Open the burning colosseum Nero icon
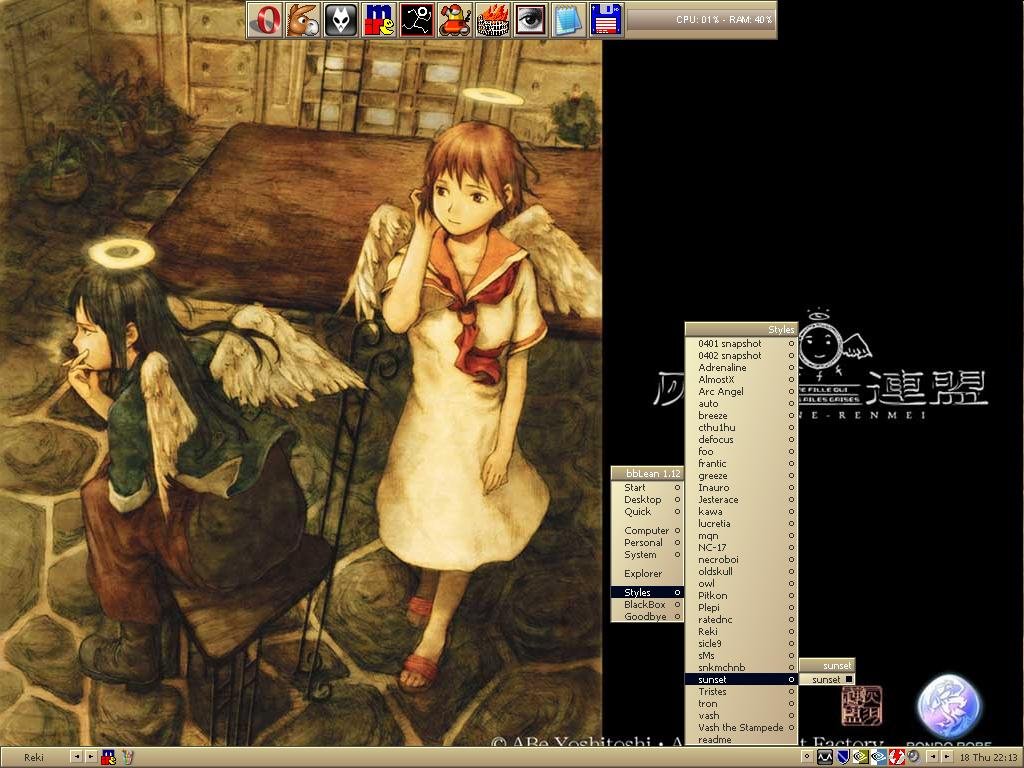The width and height of the screenshot is (1024, 768). [x=492, y=20]
